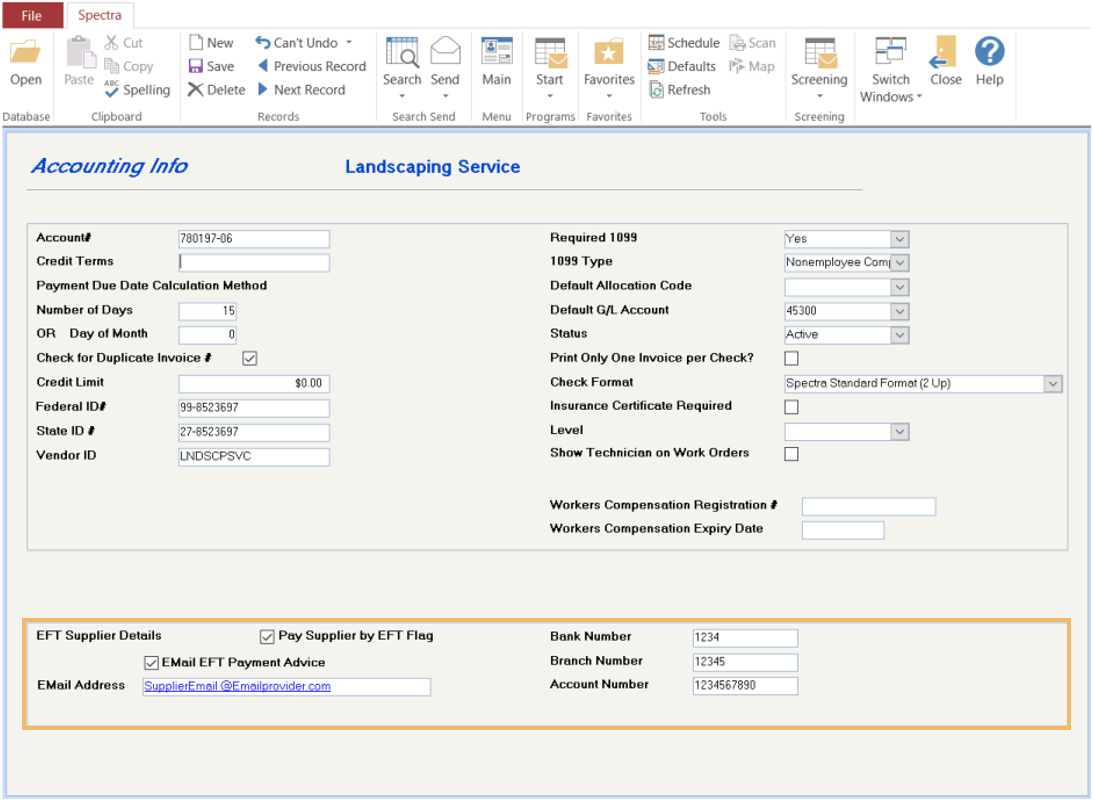Save the current record
This screenshot has height=800, width=1093.
click(x=211, y=67)
